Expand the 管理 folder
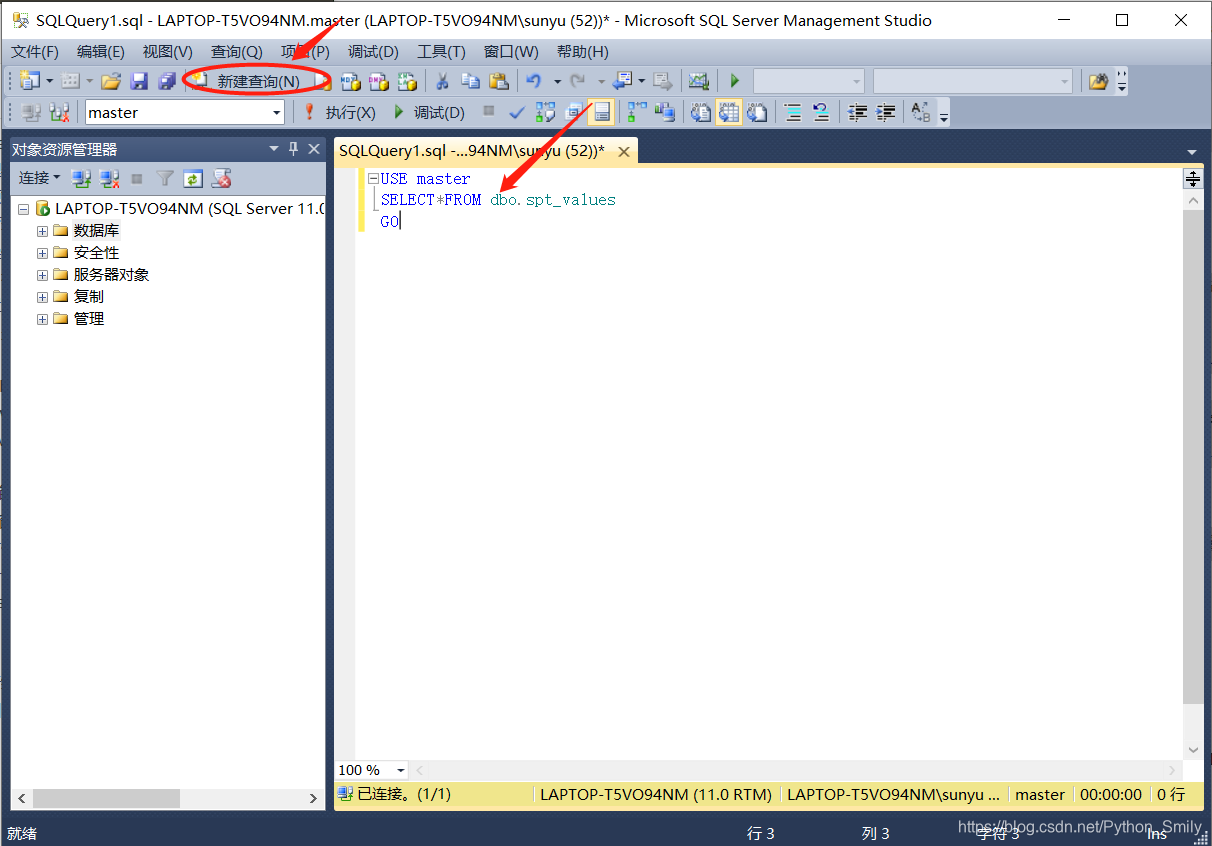The width and height of the screenshot is (1212, 846). pyautogui.click(x=42, y=319)
